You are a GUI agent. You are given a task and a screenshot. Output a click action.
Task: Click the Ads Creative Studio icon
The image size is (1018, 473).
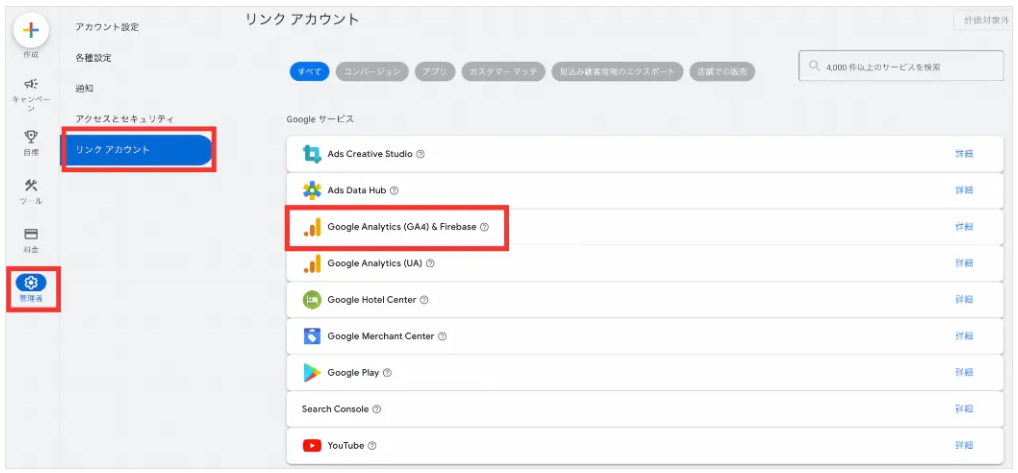point(312,154)
